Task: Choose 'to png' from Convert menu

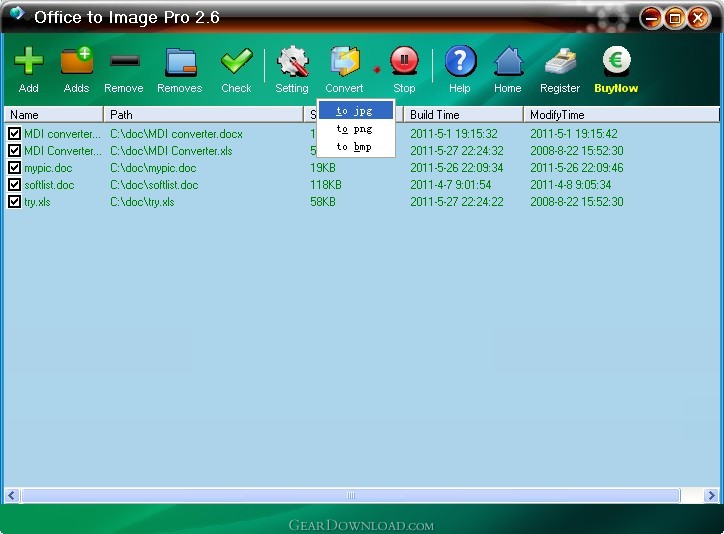Action: (356, 129)
